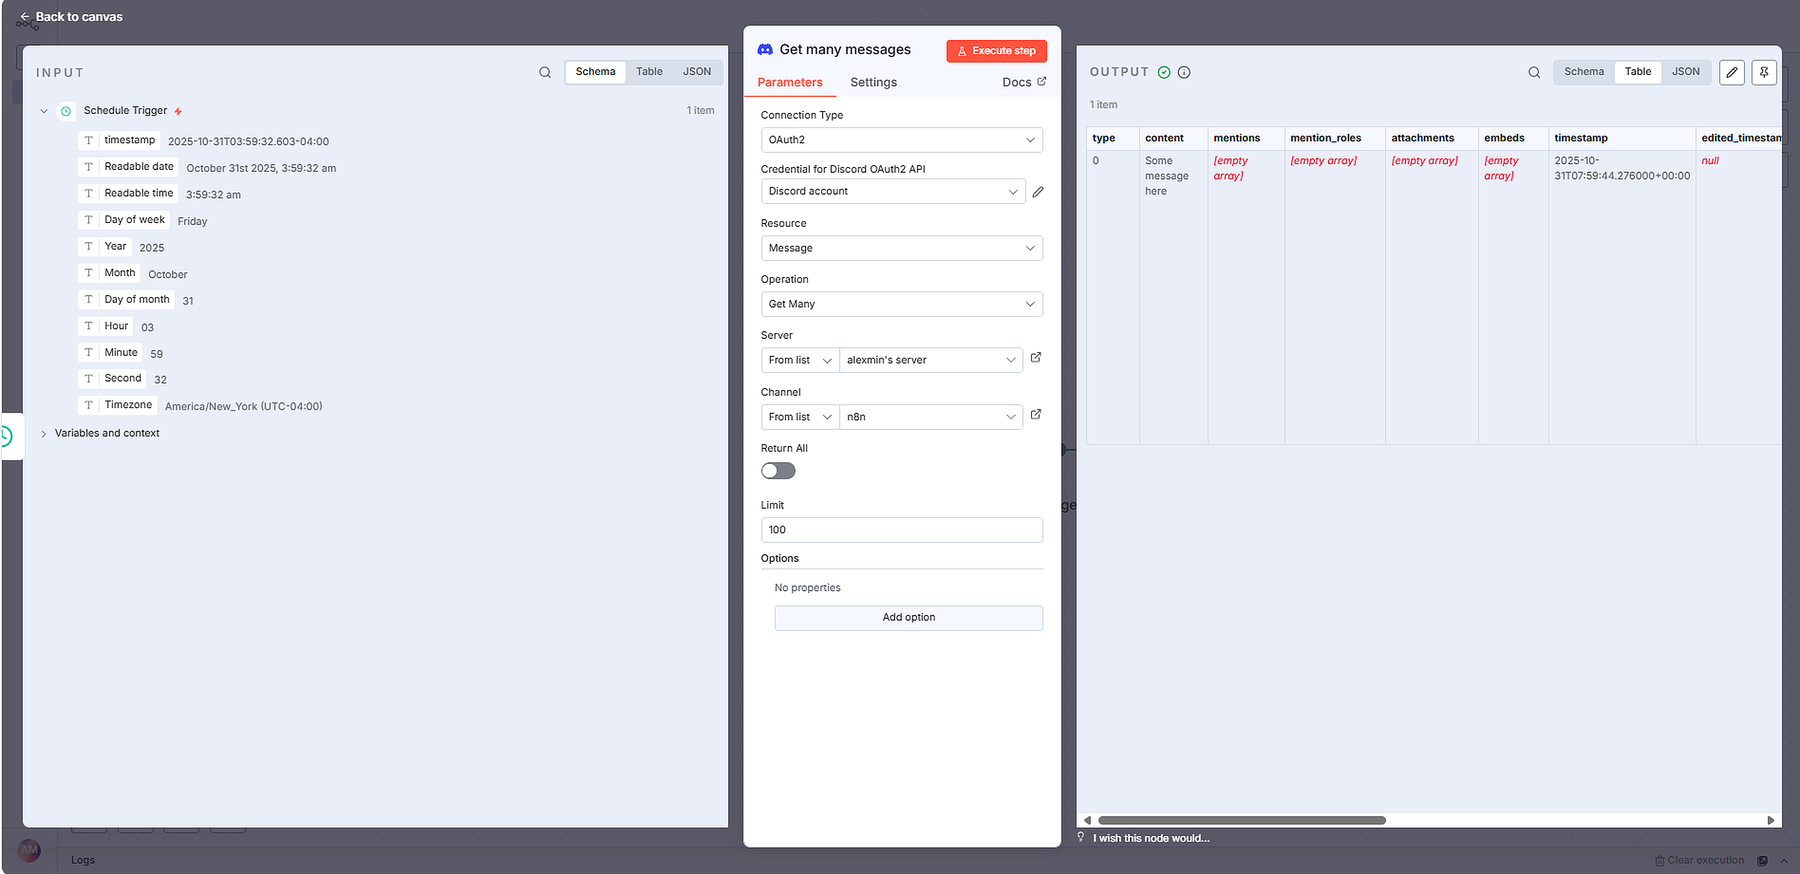Viewport: 1800px width, 874px height.
Task: Switch input view to Table tab
Action: click(649, 72)
